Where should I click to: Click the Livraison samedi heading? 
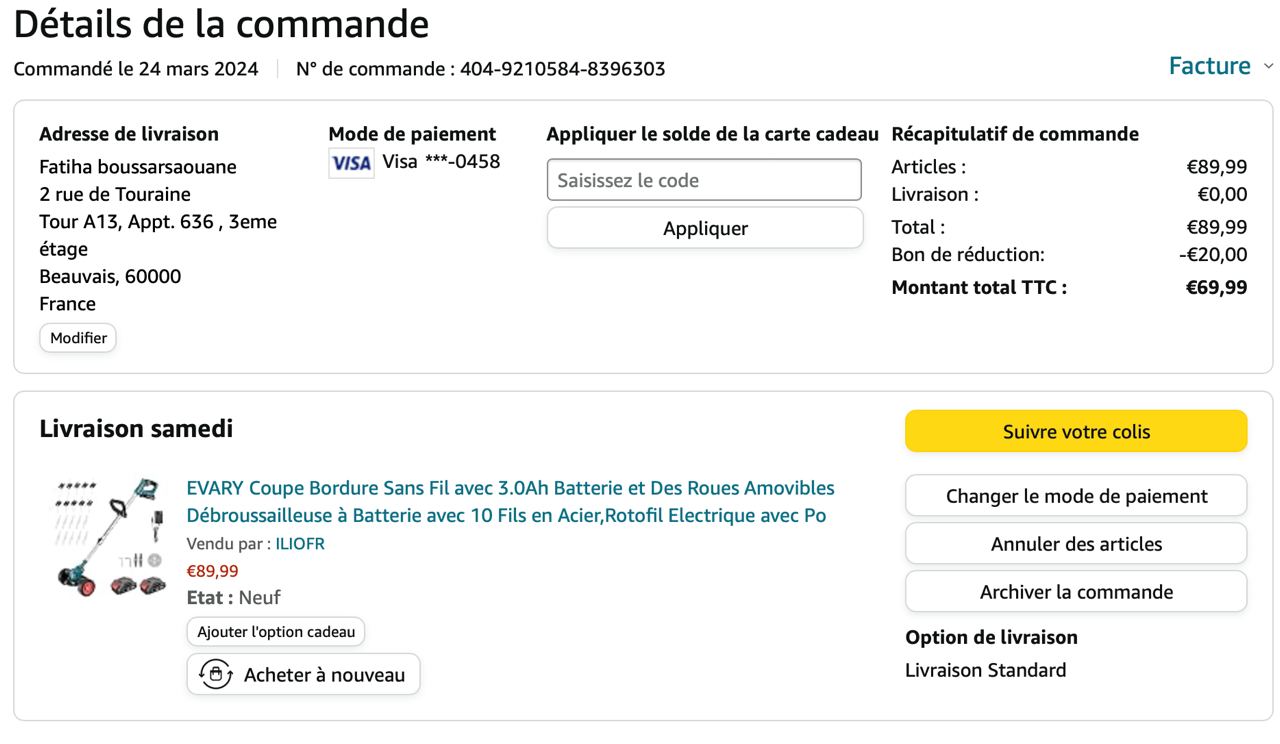[x=136, y=429]
